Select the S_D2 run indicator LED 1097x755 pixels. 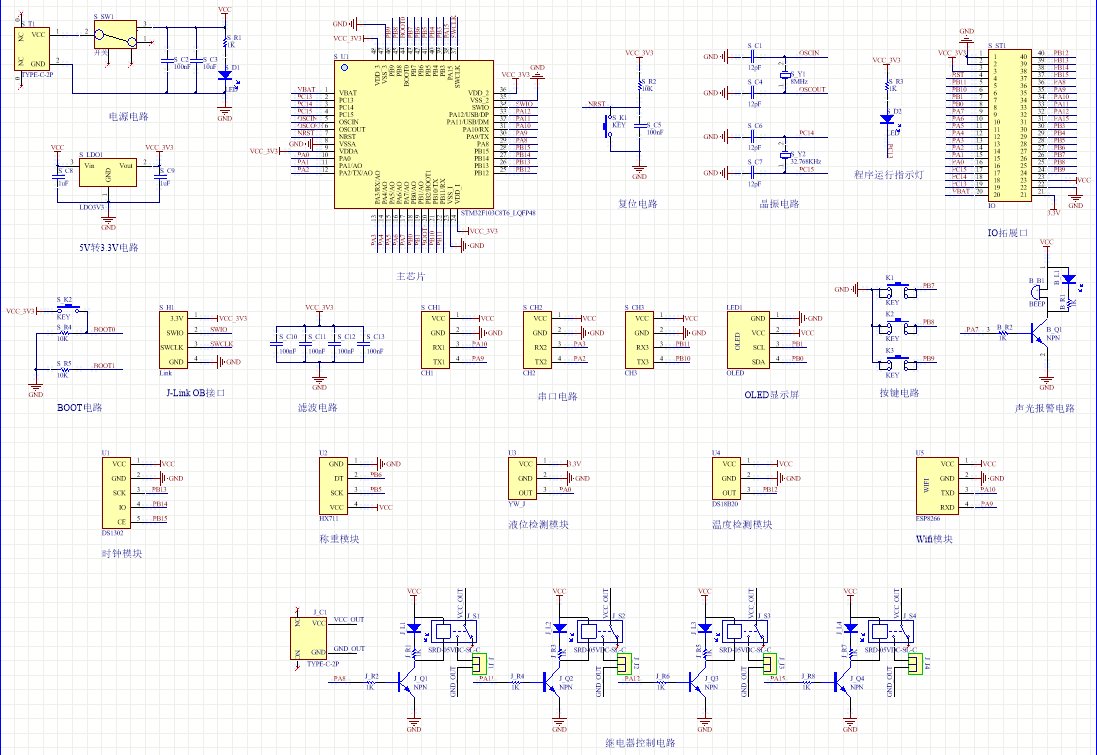(x=887, y=120)
